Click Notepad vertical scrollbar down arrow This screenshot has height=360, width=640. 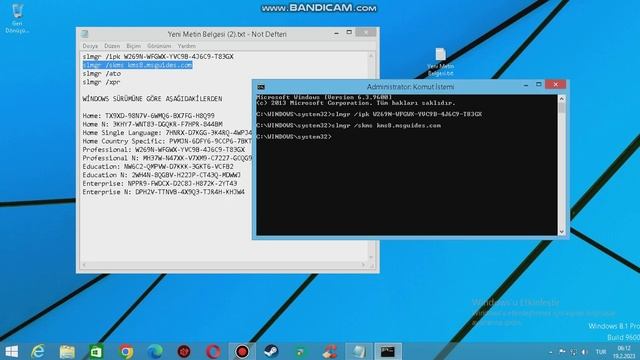coord(371,257)
